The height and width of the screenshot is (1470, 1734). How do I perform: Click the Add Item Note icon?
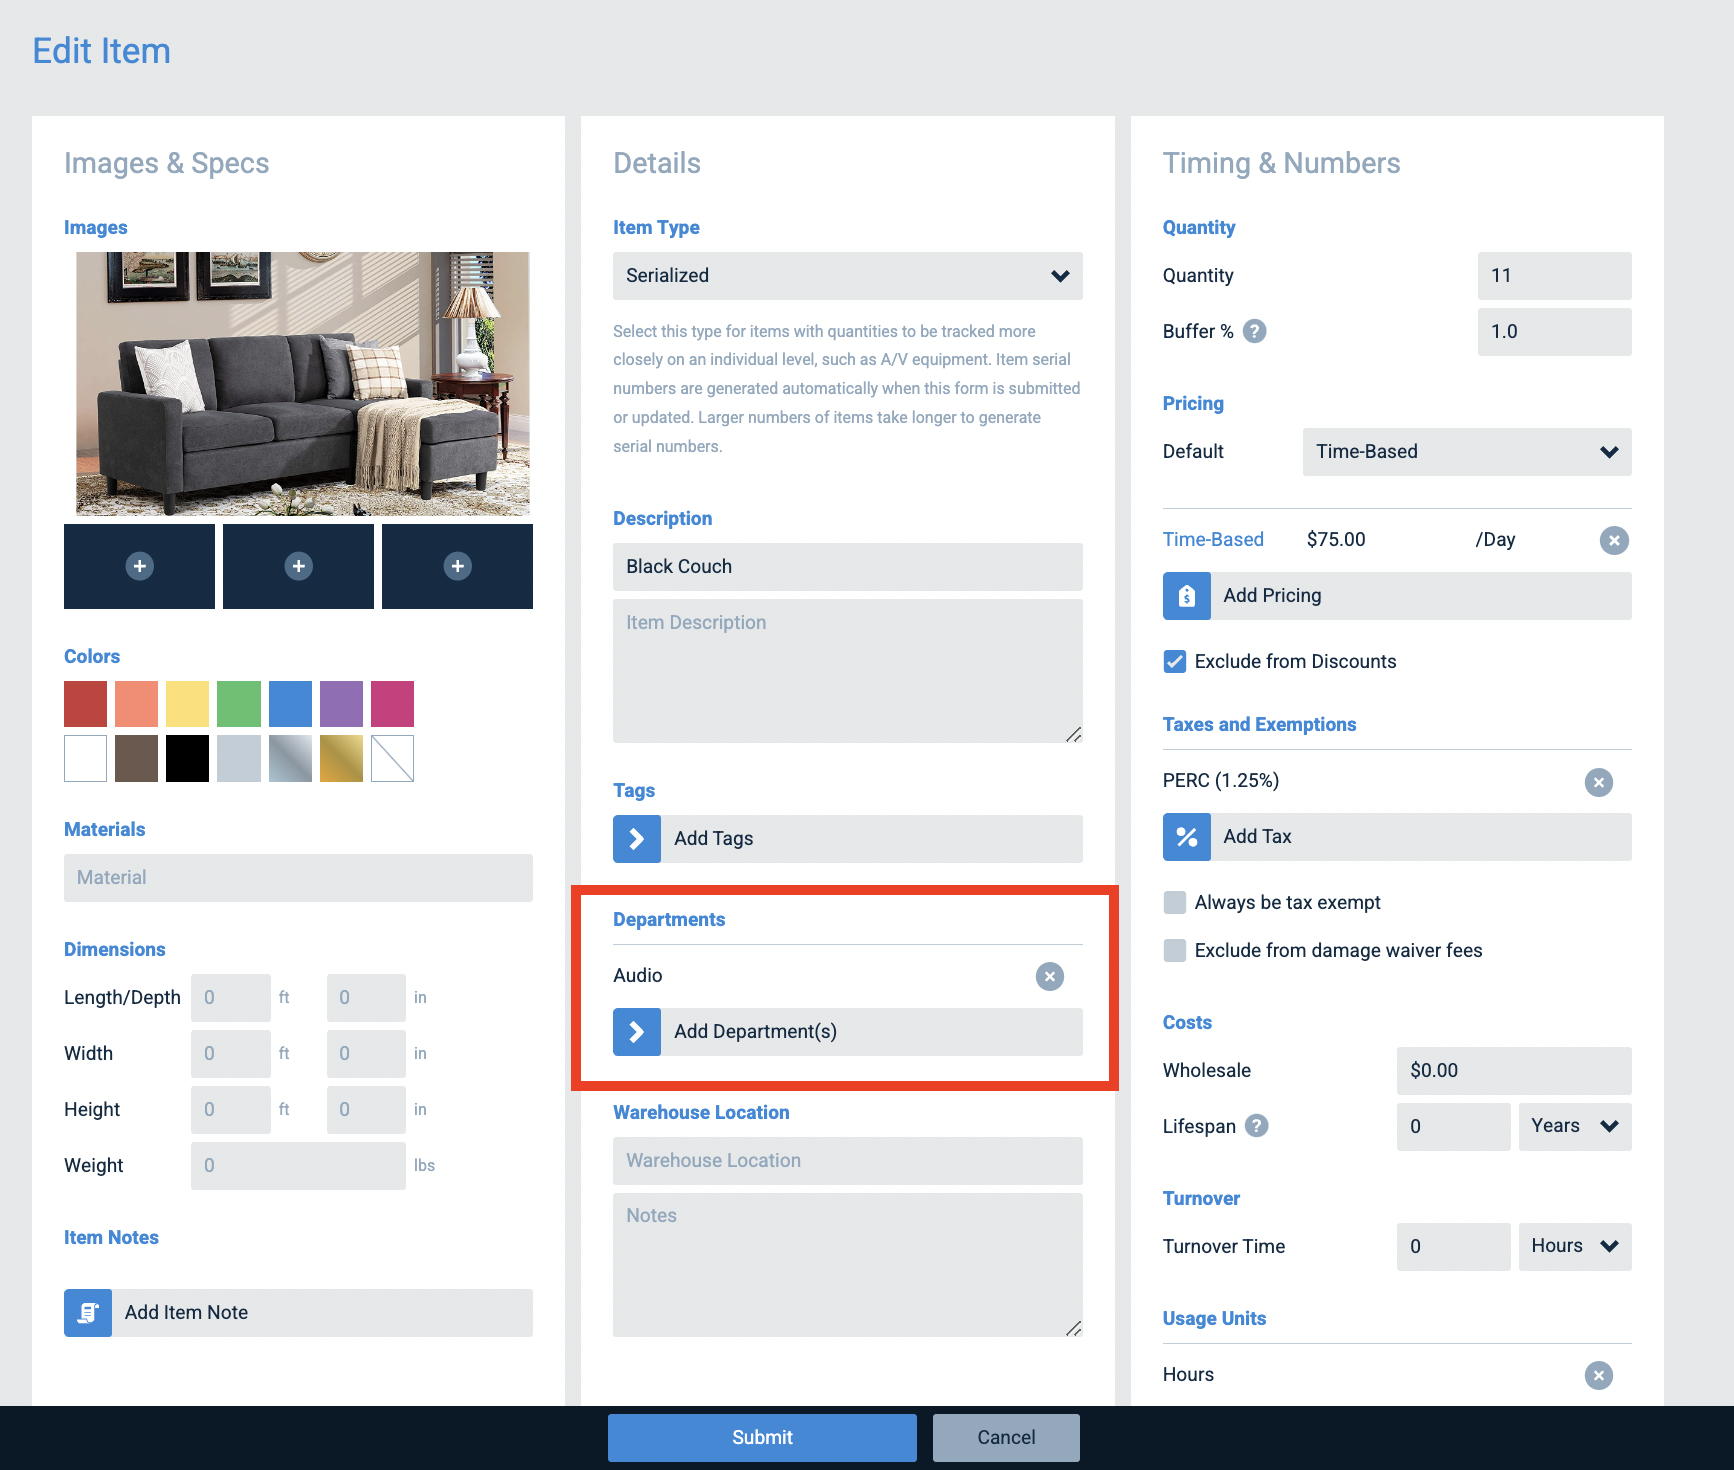pyautogui.click(x=87, y=1312)
